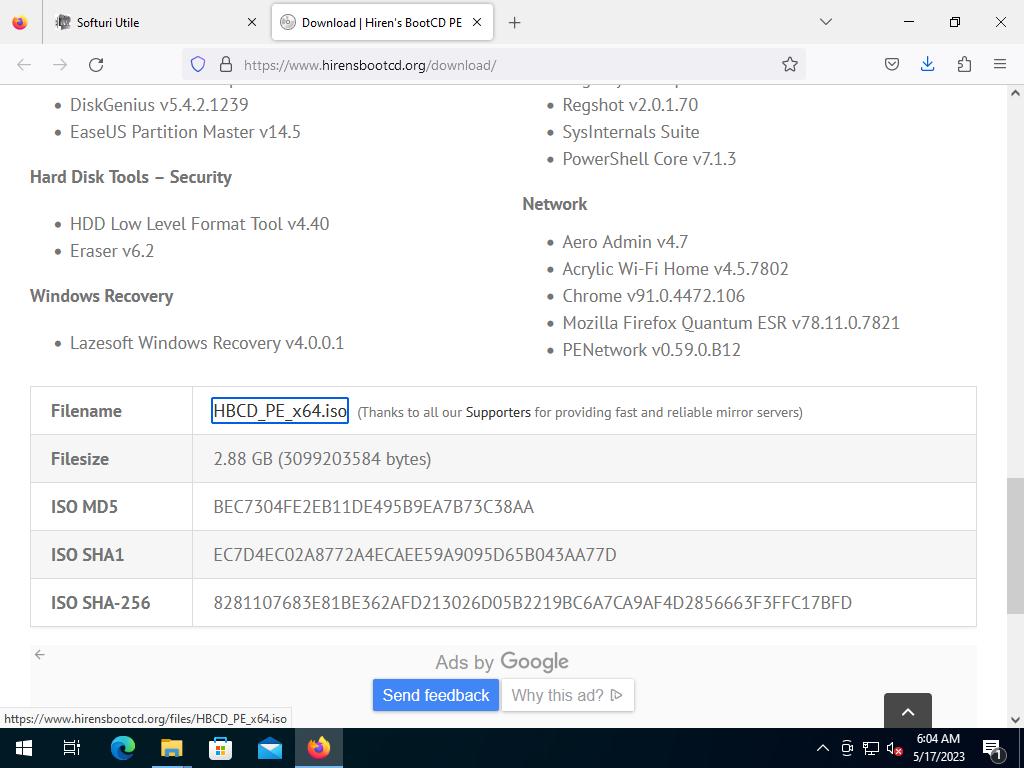Image resolution: width=1024 pixels, height=768 pixels.
Task: Click the scroll-to-top arrow button
Action: click(x=907, y=711)
